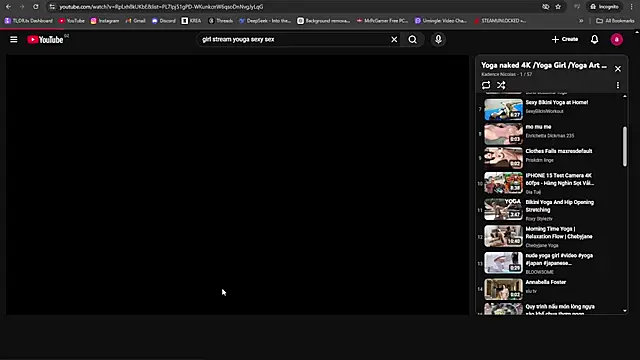Expand the hidden bookmarks chevron
Screen dimensions: 640x360
581,21
